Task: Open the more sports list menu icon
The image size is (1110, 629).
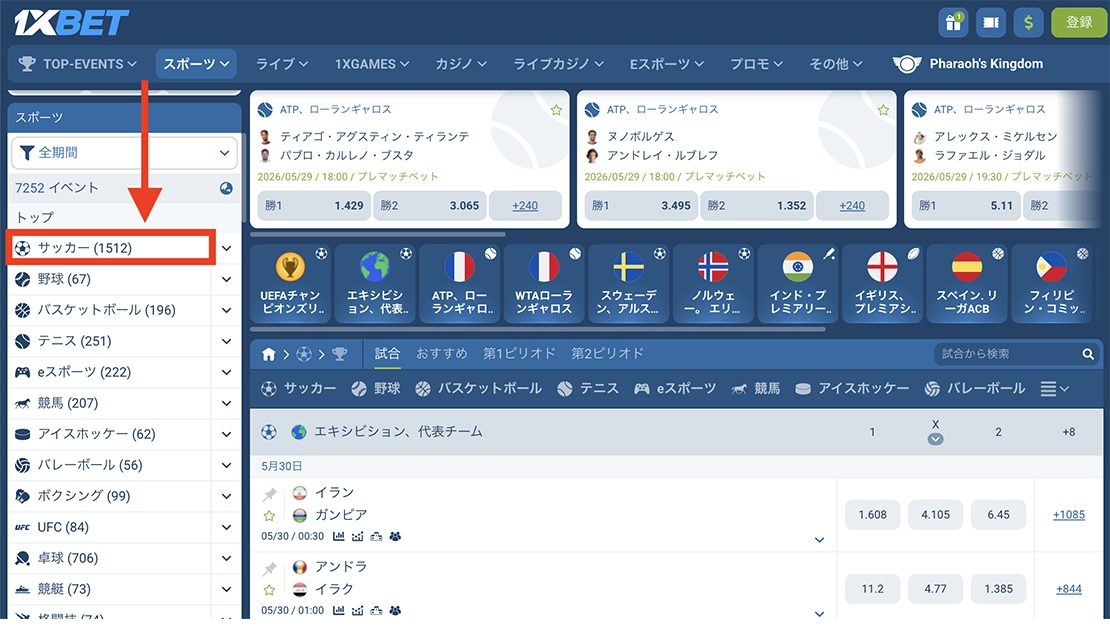Action: point(1054,388)
